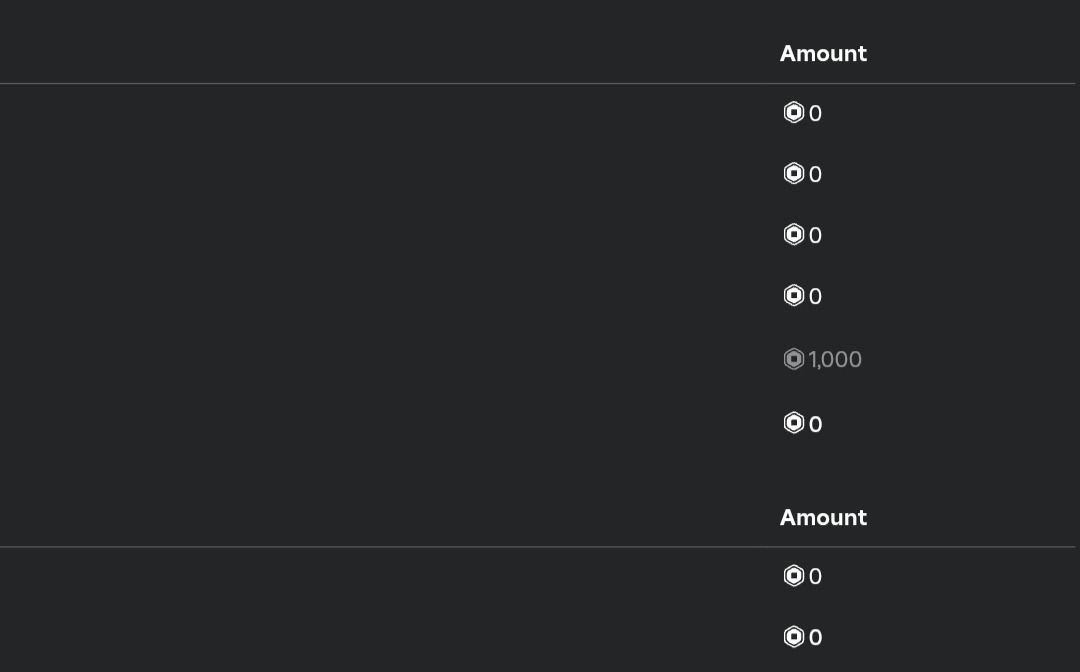Click the divider line under bottom Amount header
The height and width of the screenshot is (672, 1080).
(537, 547)
